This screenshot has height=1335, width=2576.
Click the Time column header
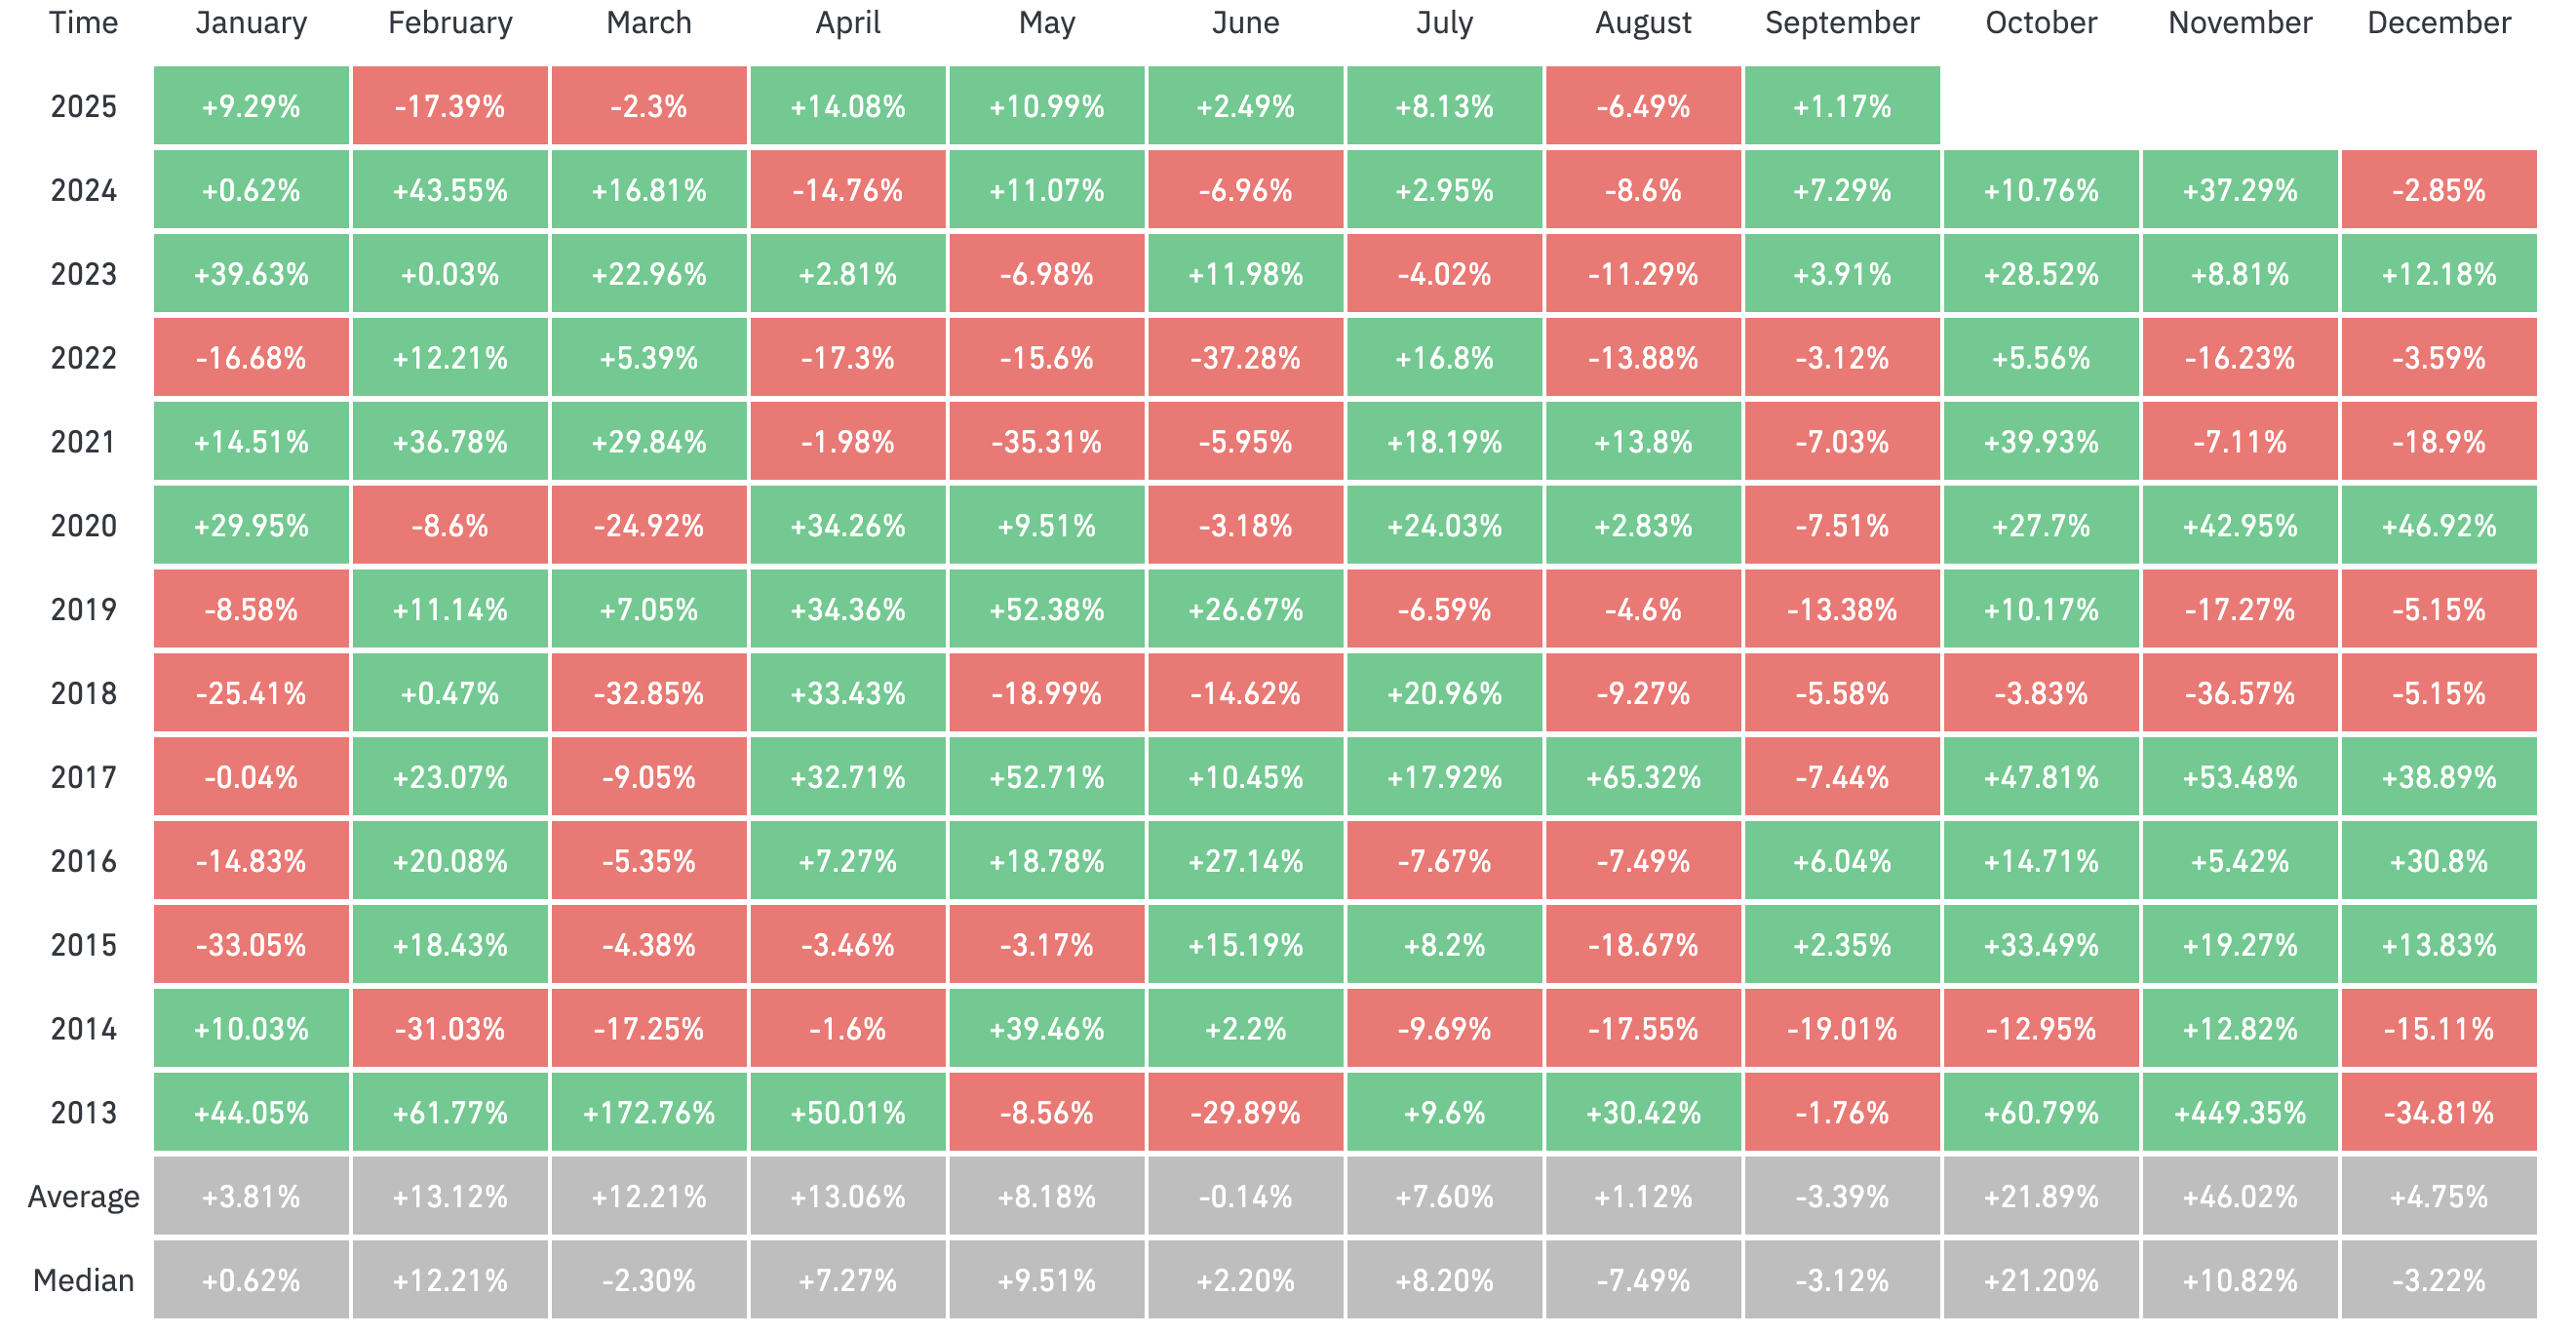83,23
